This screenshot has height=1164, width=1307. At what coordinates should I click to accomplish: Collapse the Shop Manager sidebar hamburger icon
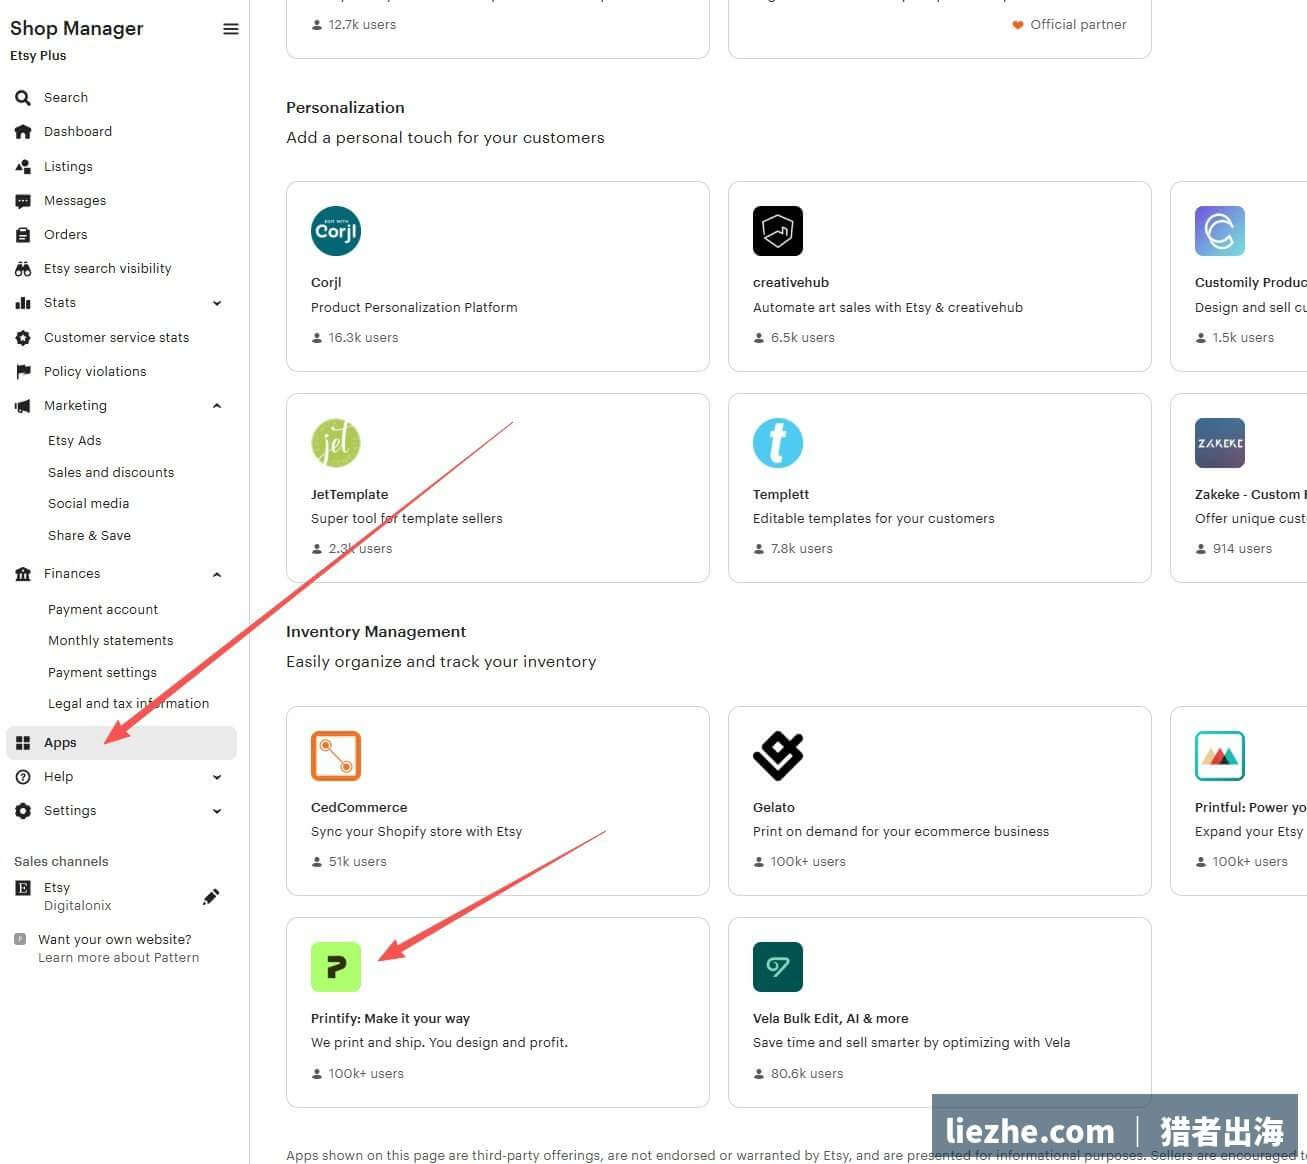230,29
